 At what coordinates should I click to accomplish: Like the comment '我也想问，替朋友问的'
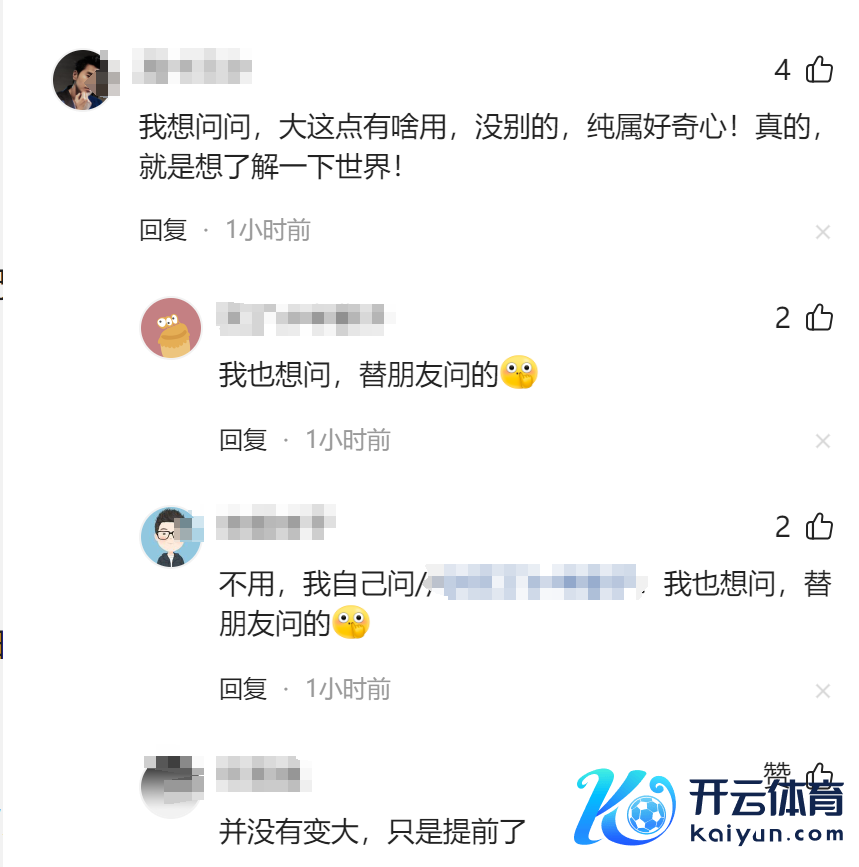pos(819,317)
